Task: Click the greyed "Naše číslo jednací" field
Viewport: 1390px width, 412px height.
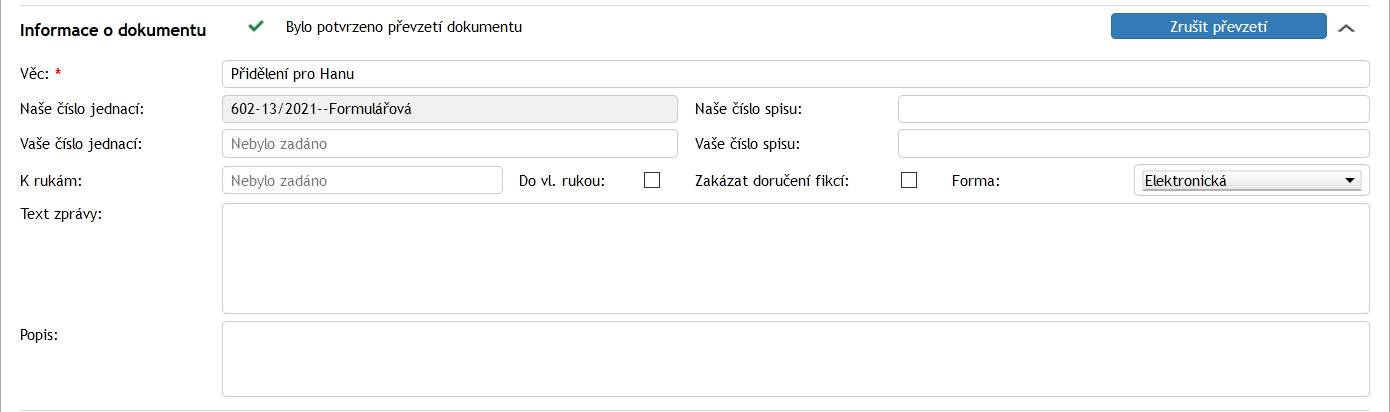Action: pyautogui.click(x=449, y=109)
